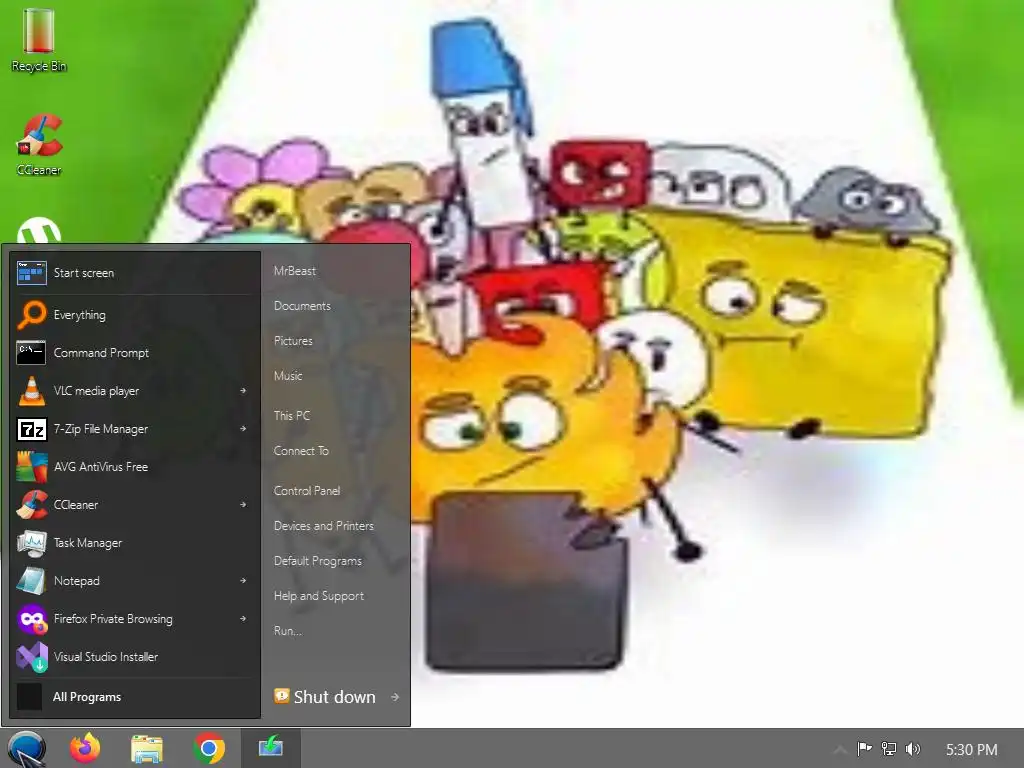Open the Run... dialog

tap(288, 631)
